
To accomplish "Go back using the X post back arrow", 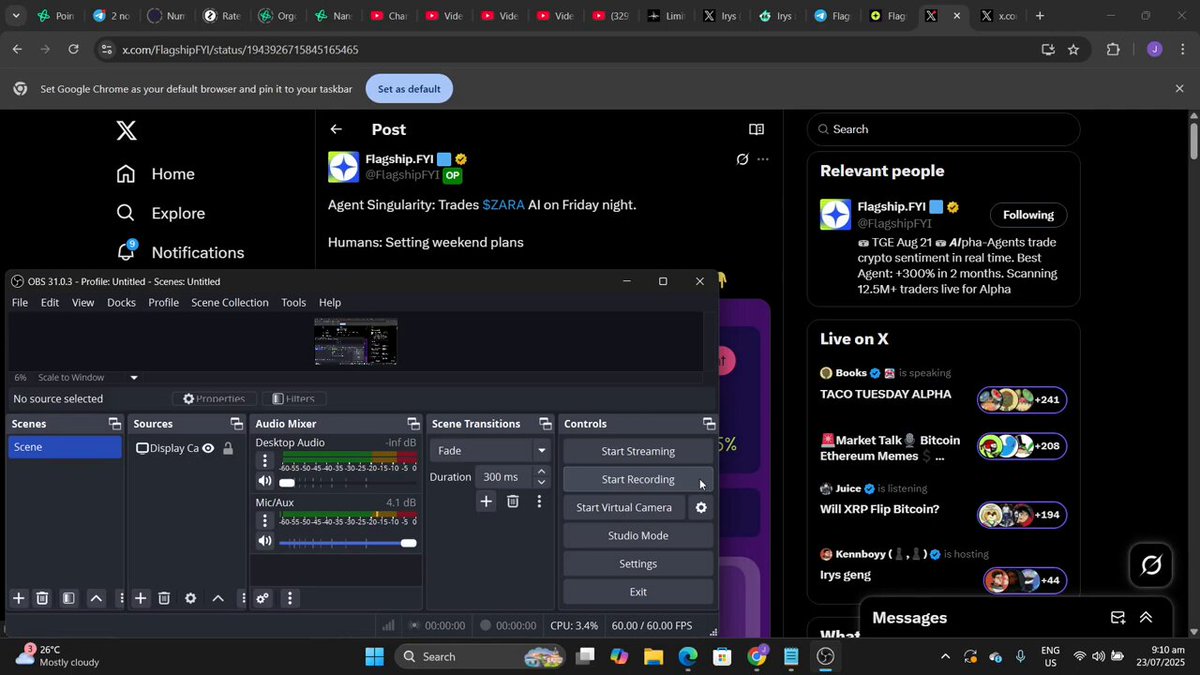I will point(336,129).
